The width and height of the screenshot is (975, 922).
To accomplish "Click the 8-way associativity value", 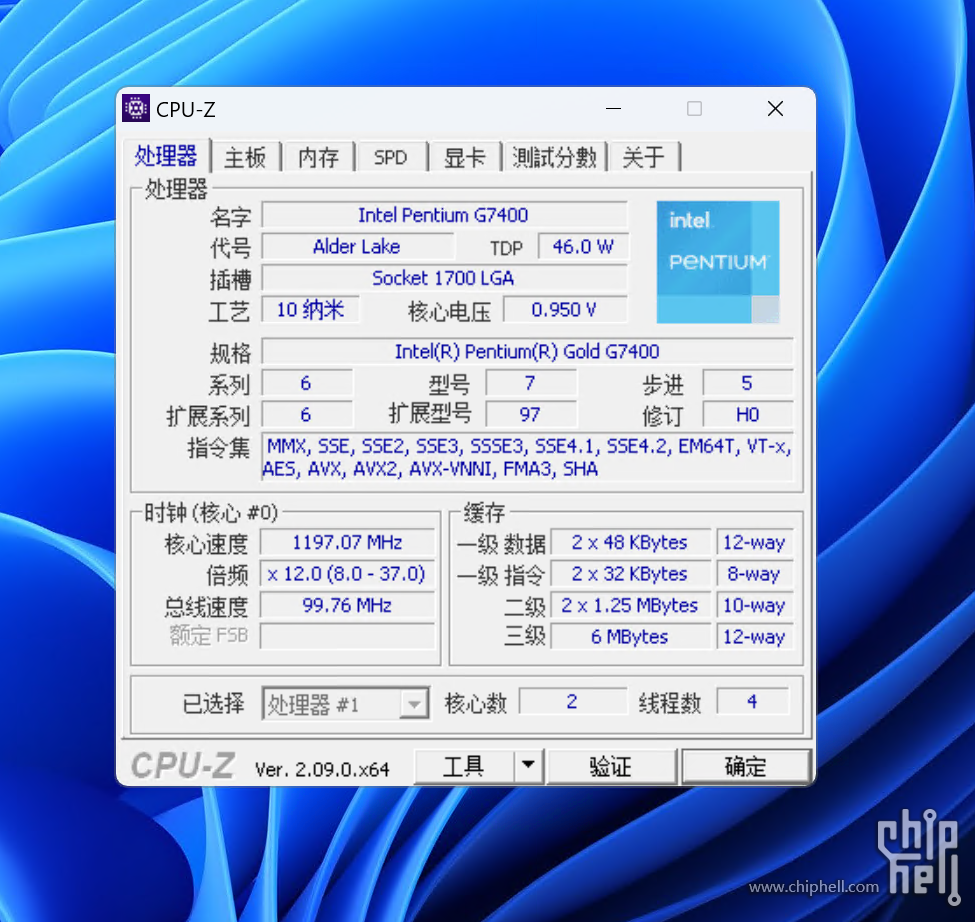I will point(754,574).
